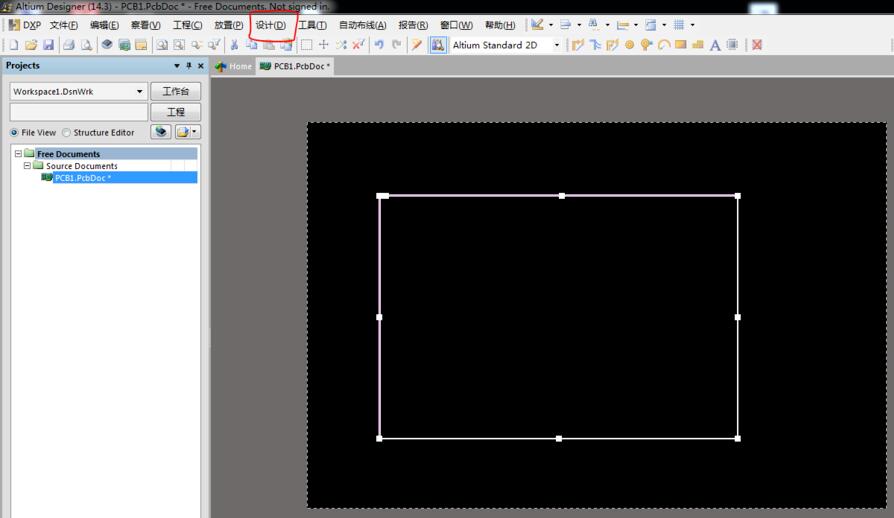
Task: Click the red X icon at toolbar end
Action: tap(757, 45)
